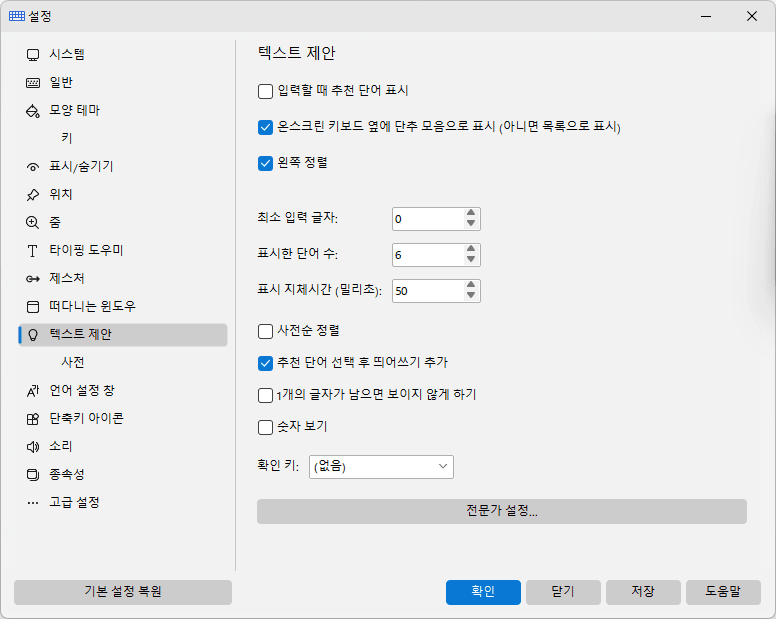Click the 단축키 아이콘 grid icon
Image resolution: width=776 pixels, height=619 pixels.
pos(33,419)
